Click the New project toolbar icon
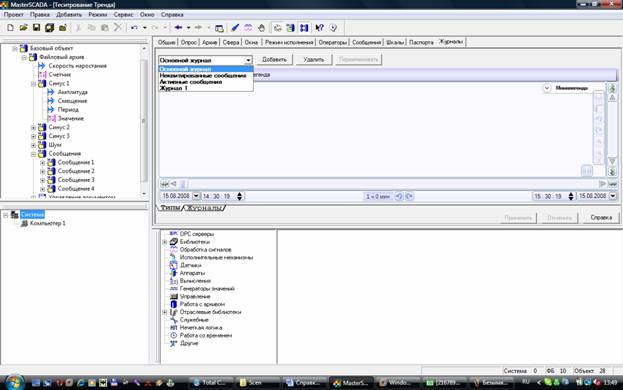Image resolution: width=623 pixels, height=390 pixels. (x=11, y=28)
